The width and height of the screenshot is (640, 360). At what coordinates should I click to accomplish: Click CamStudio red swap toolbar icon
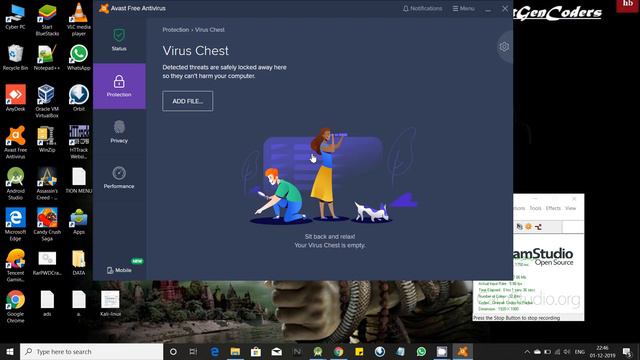point(538,227)
